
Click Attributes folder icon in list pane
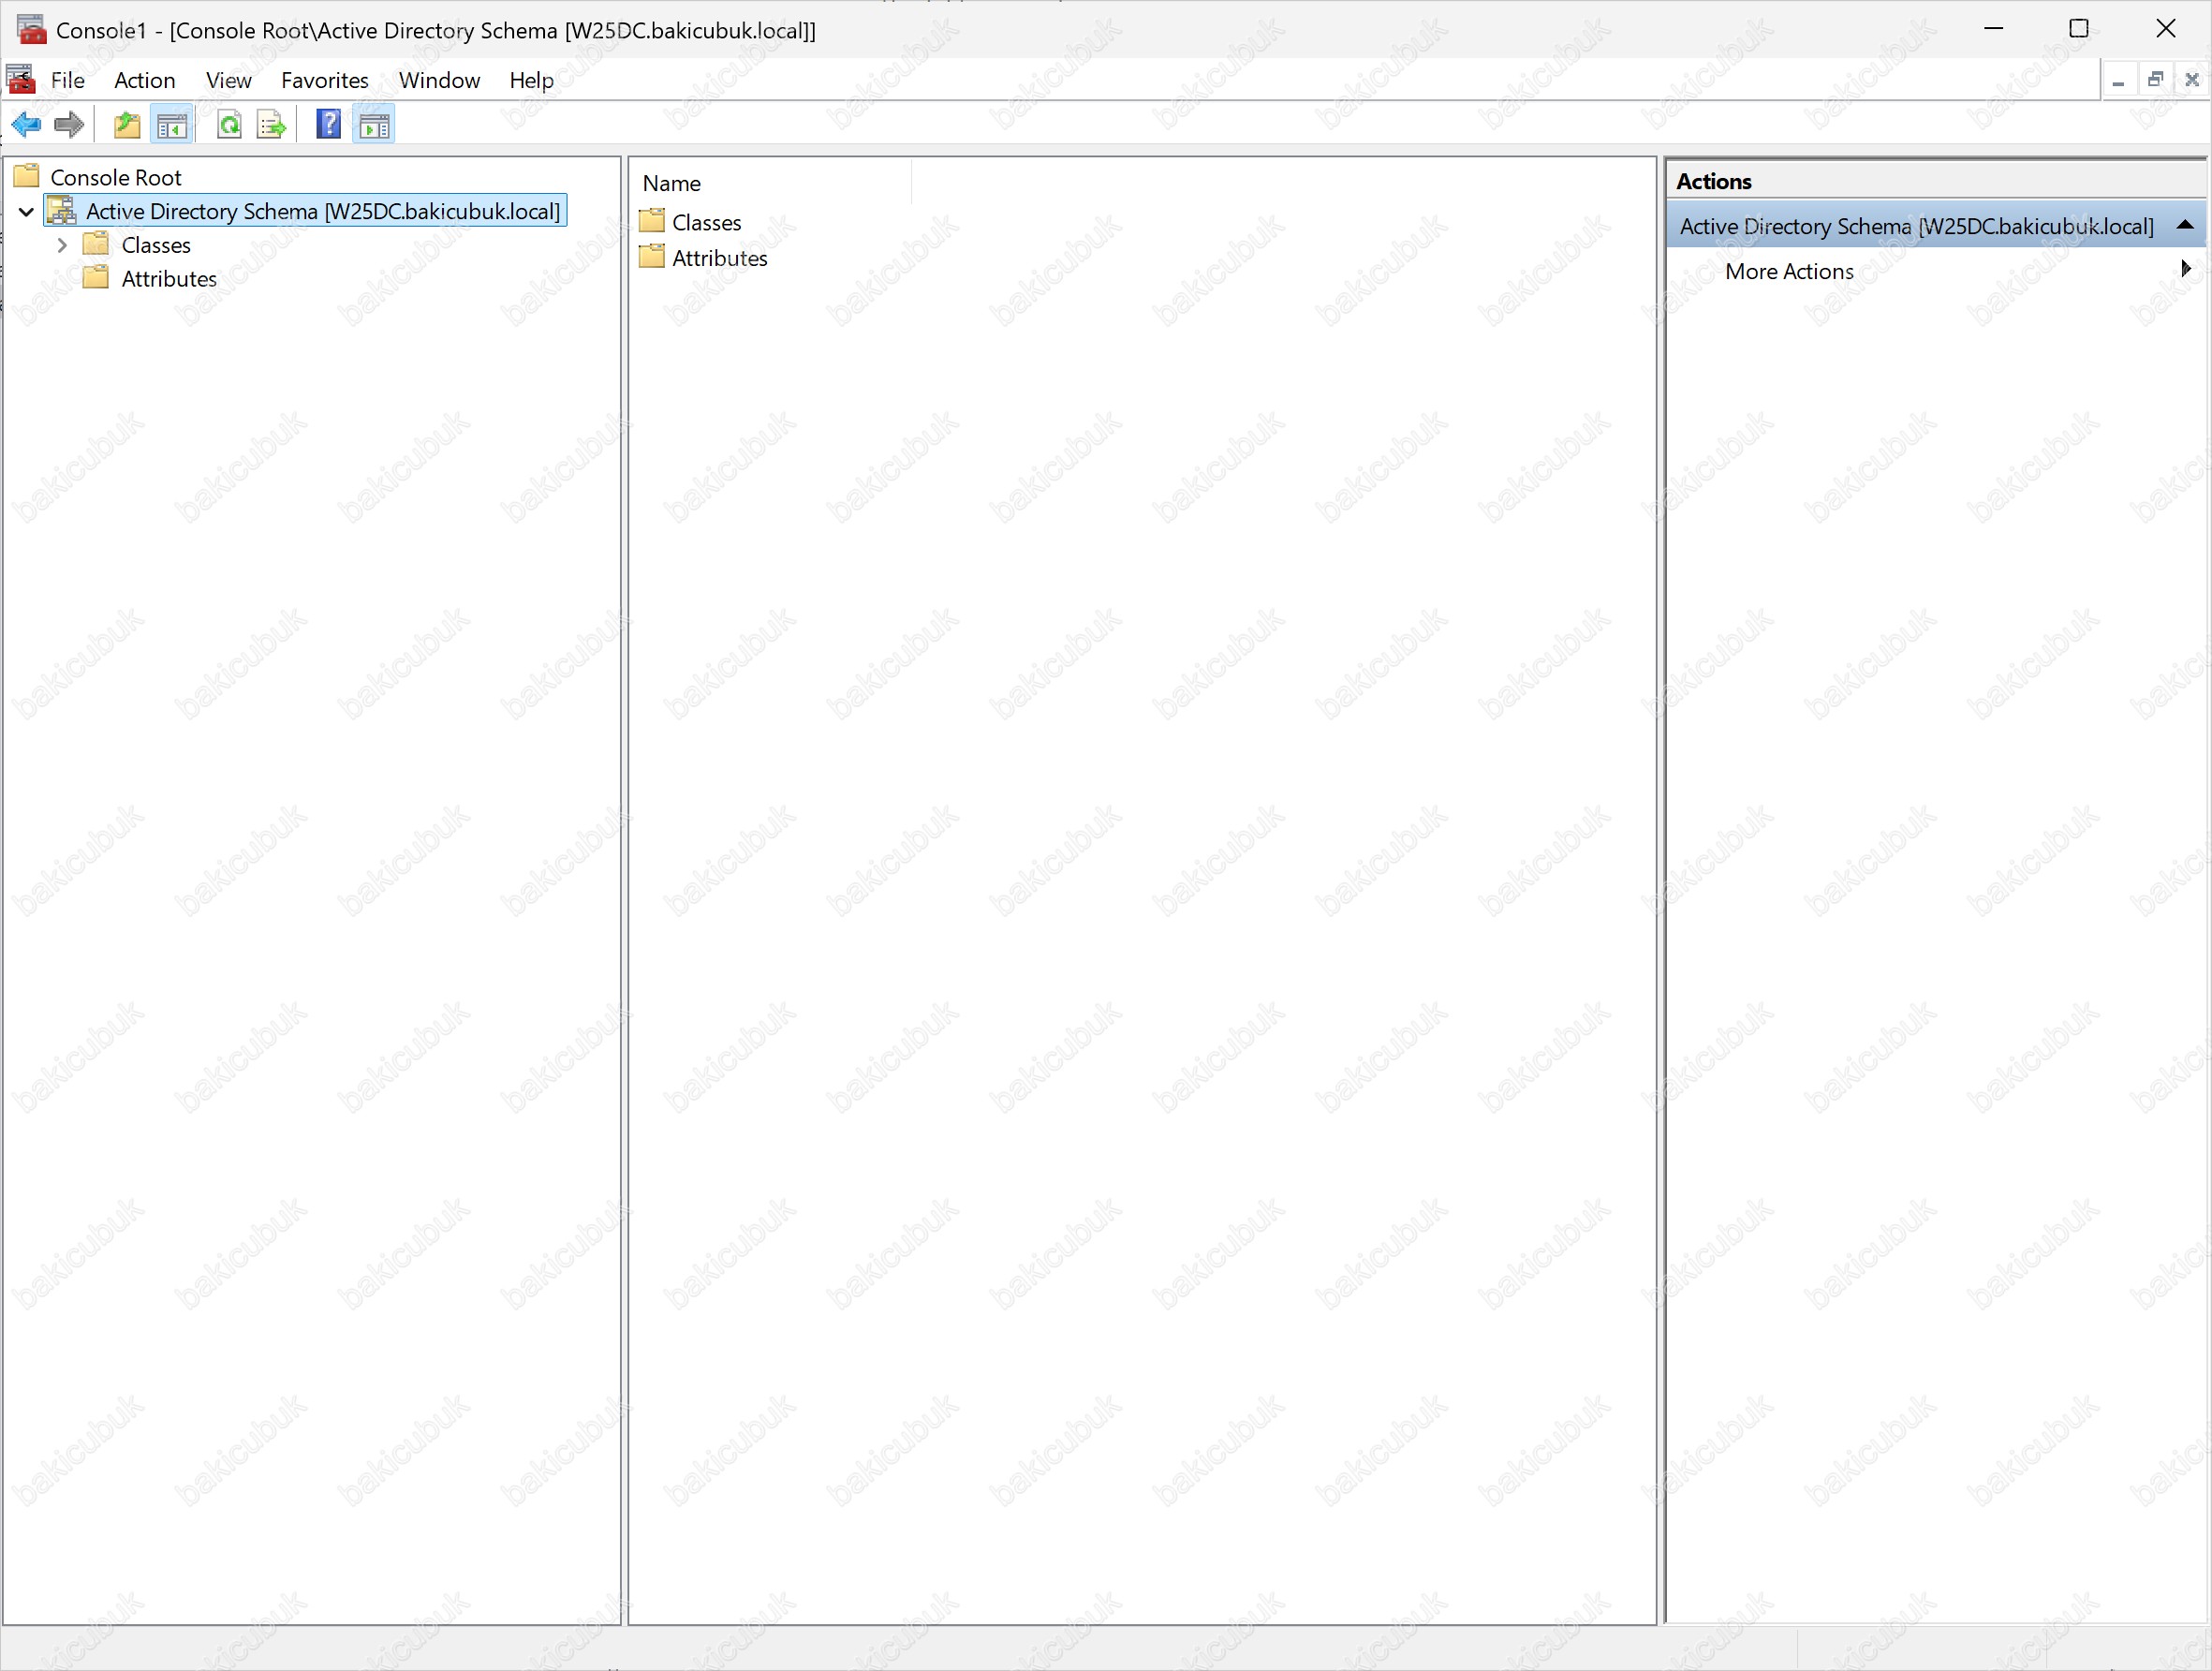(x=652, y=256)
